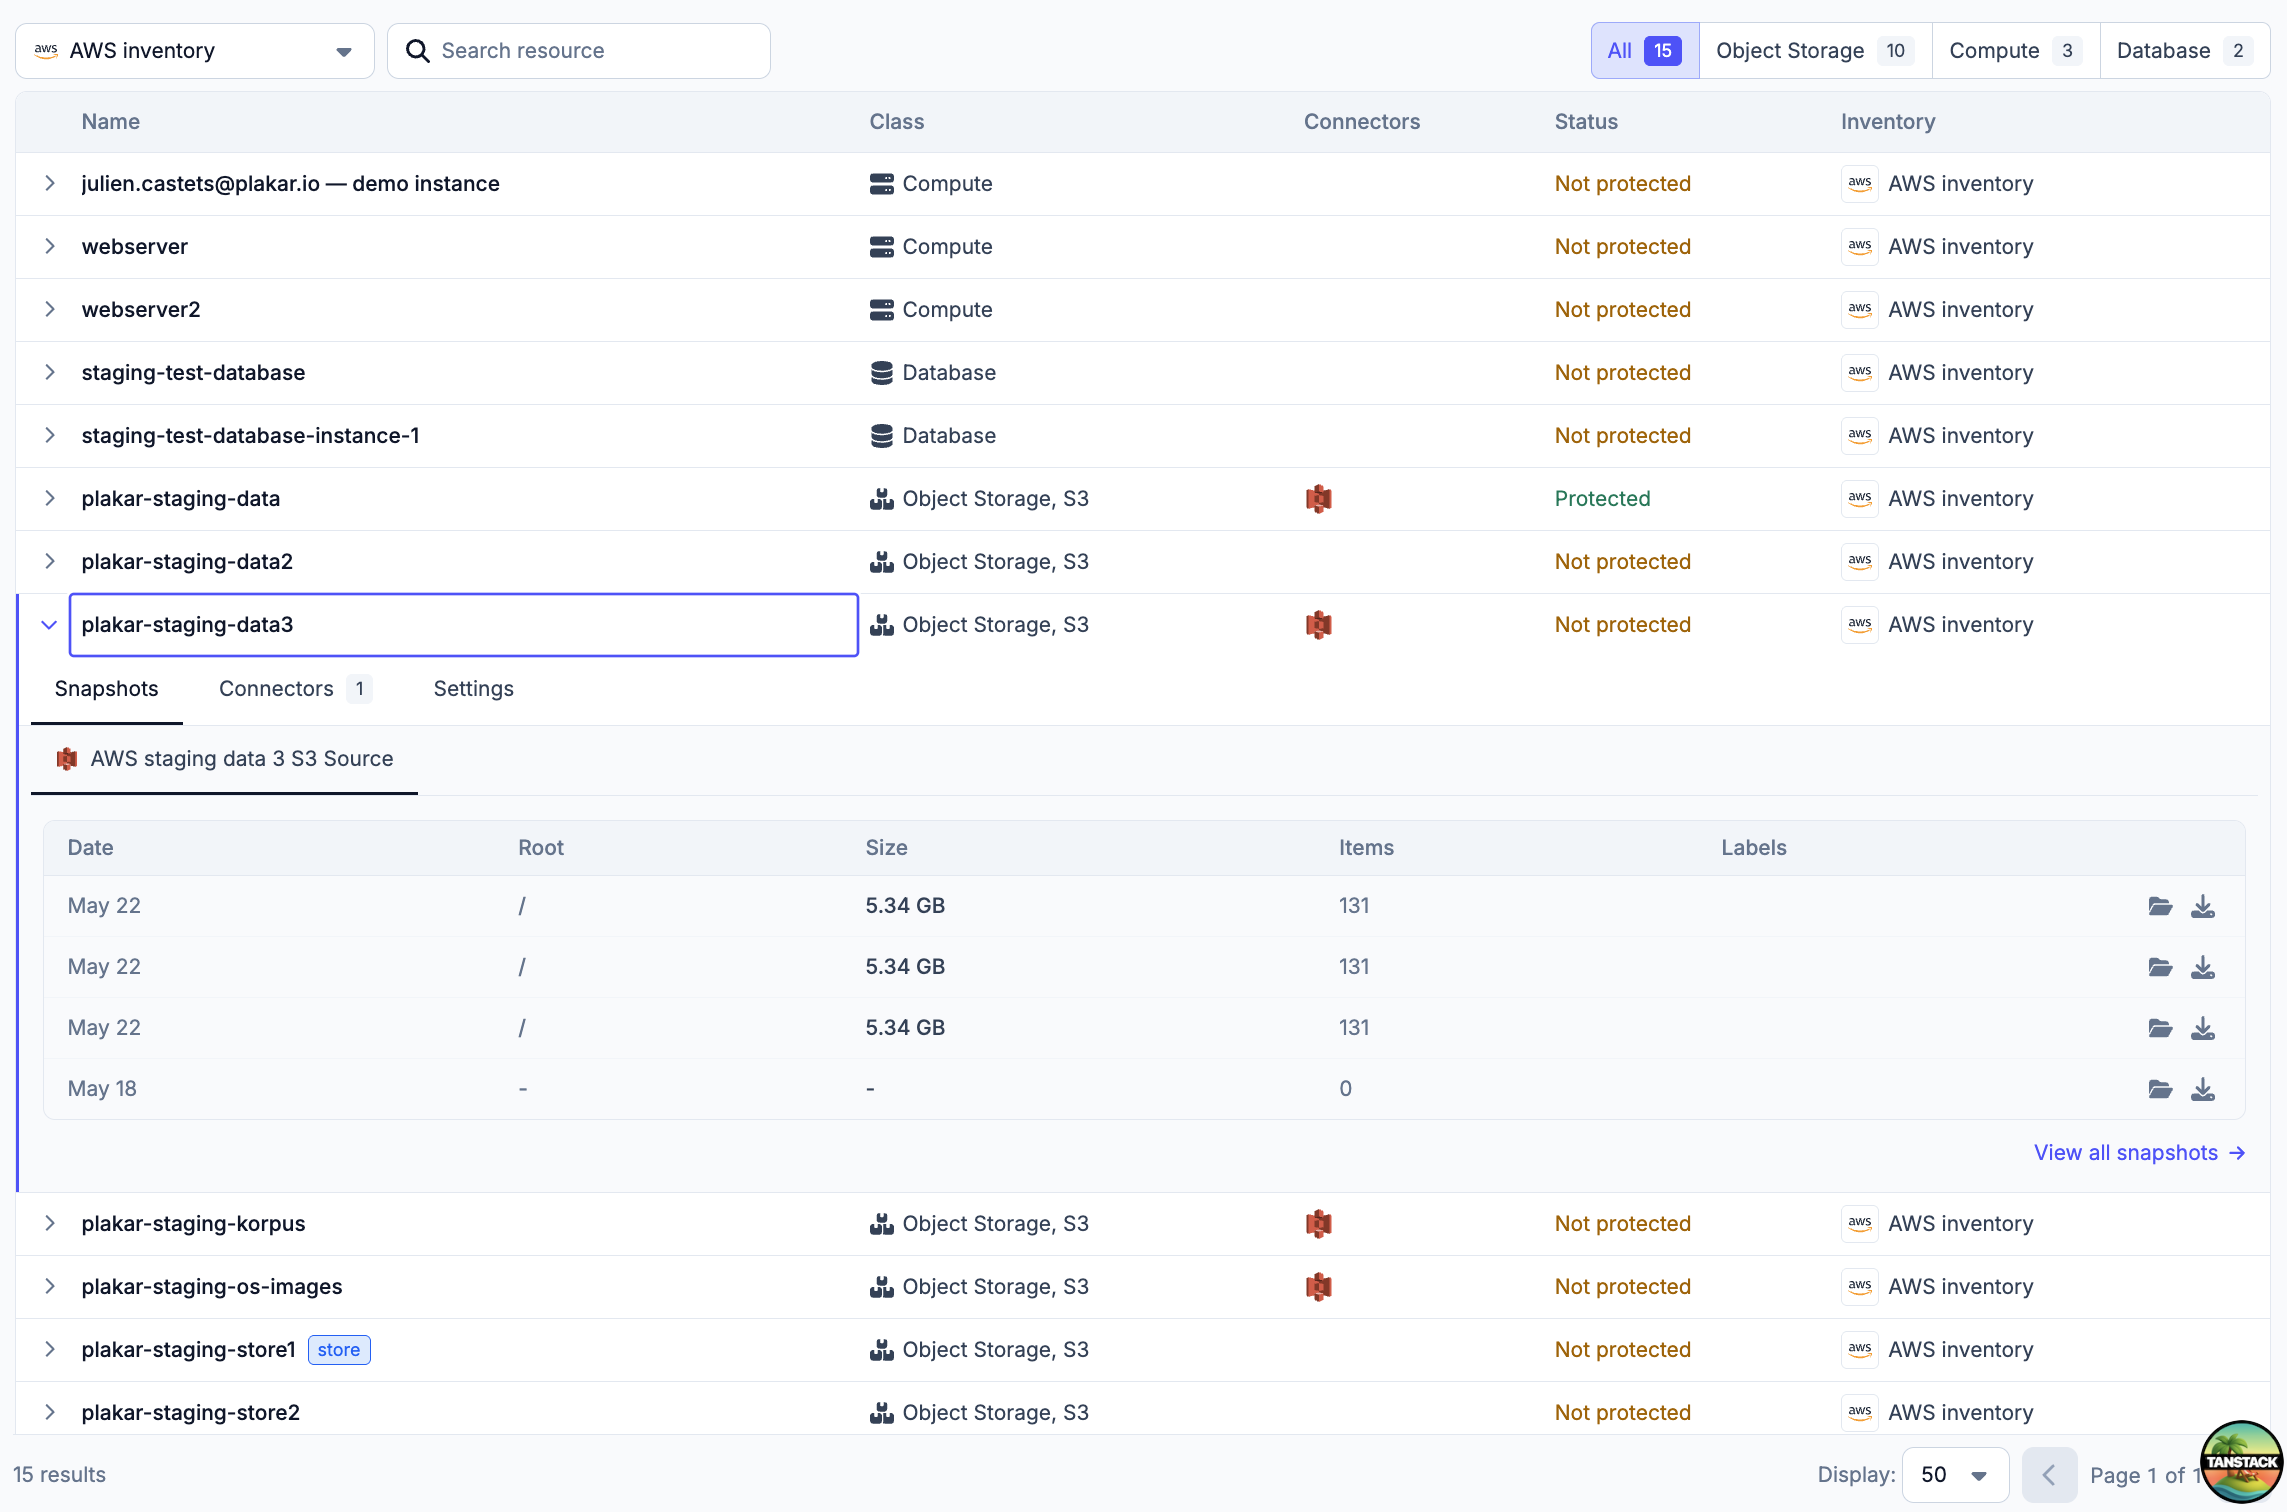Expand the plakar-staging-os-images row

(x=49, y=1287)
